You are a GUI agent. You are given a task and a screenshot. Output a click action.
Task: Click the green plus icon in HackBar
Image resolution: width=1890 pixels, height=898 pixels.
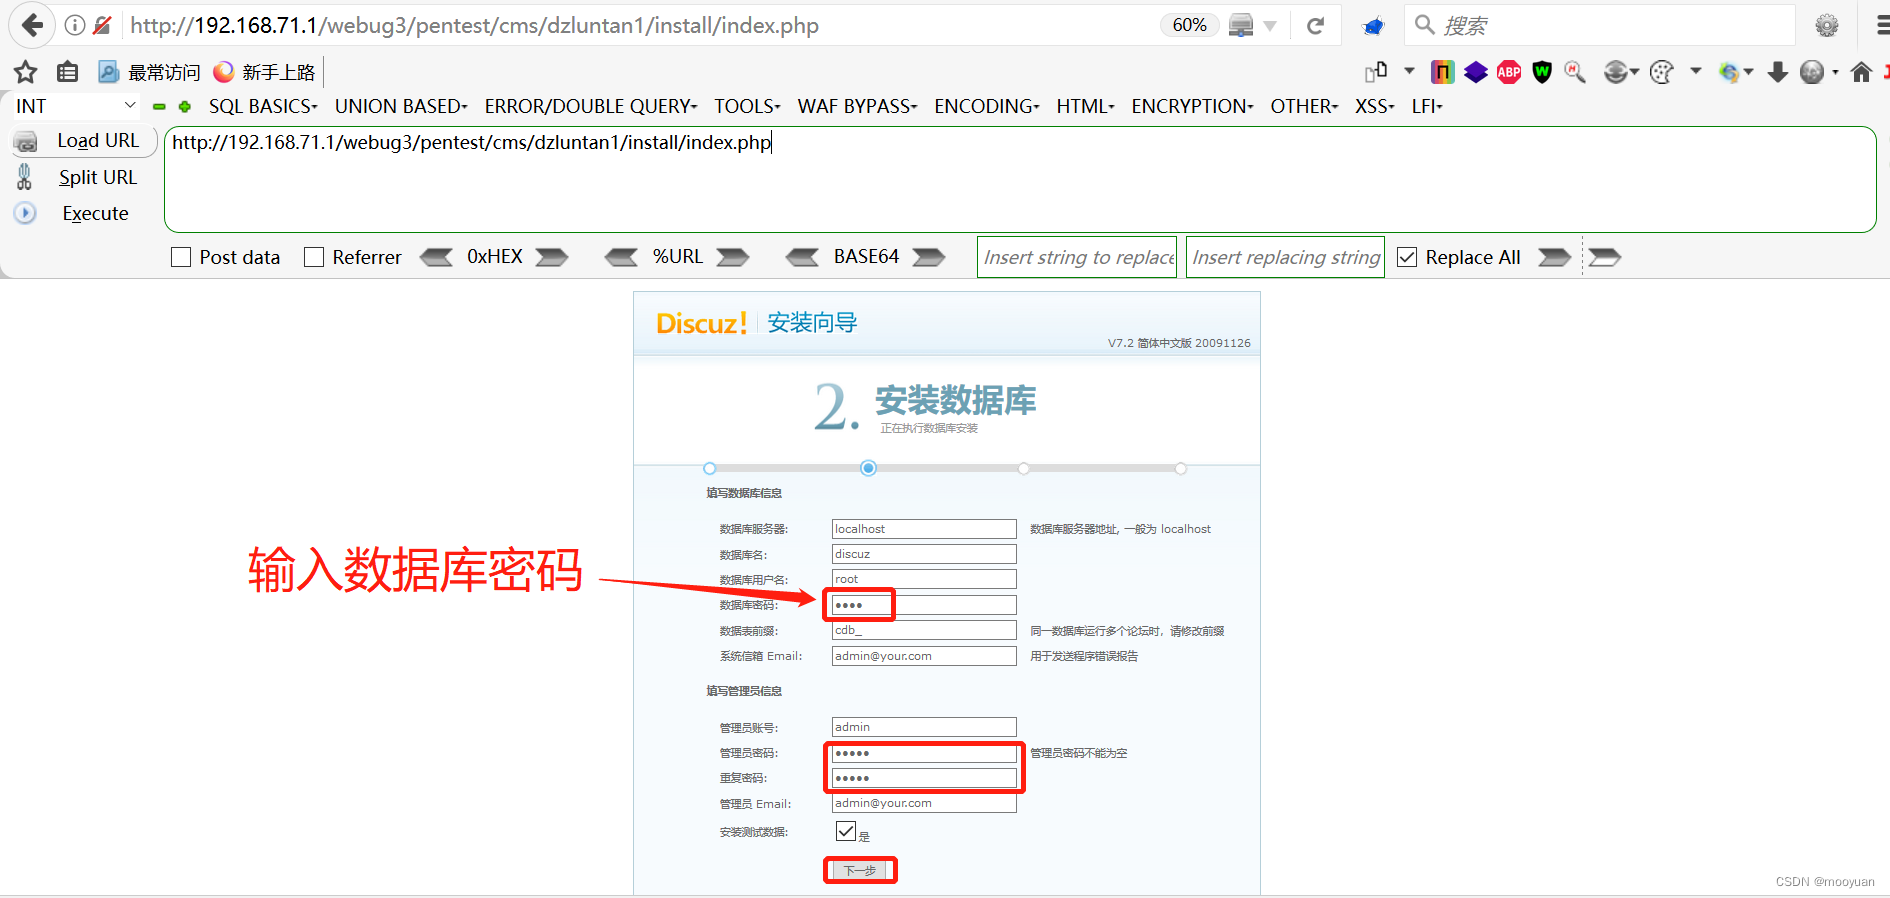pyautogui.click(x=184, y=106)
